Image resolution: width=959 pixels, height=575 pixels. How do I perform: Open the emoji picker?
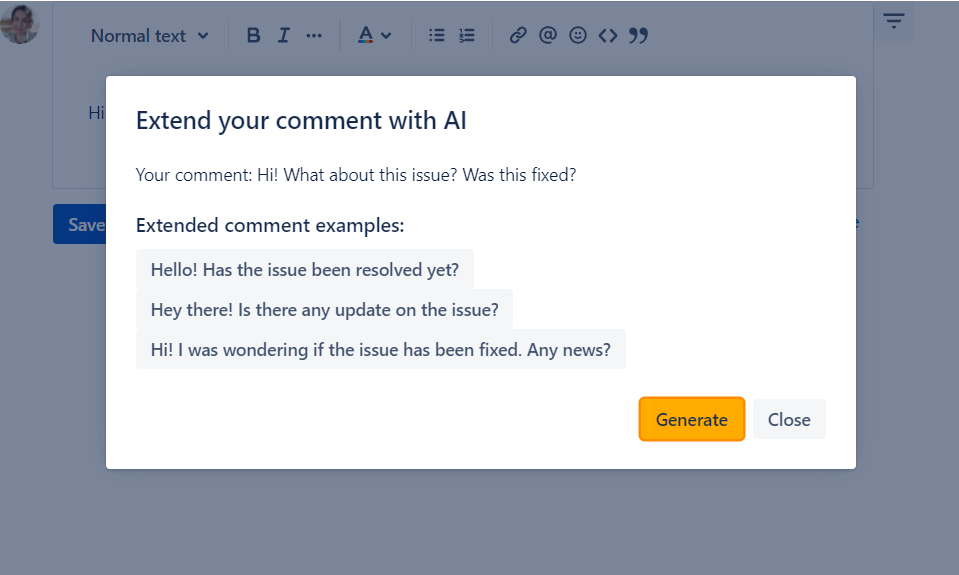click(577, 35)
